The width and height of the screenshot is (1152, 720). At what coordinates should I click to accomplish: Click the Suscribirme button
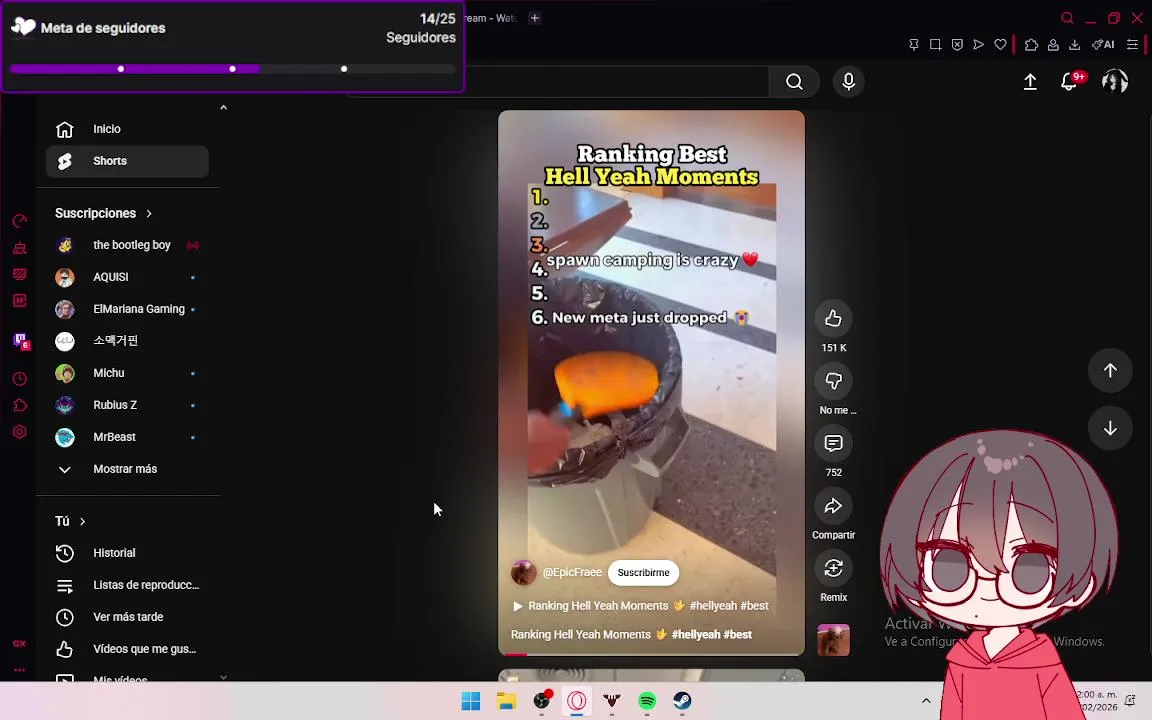point(643,572)
